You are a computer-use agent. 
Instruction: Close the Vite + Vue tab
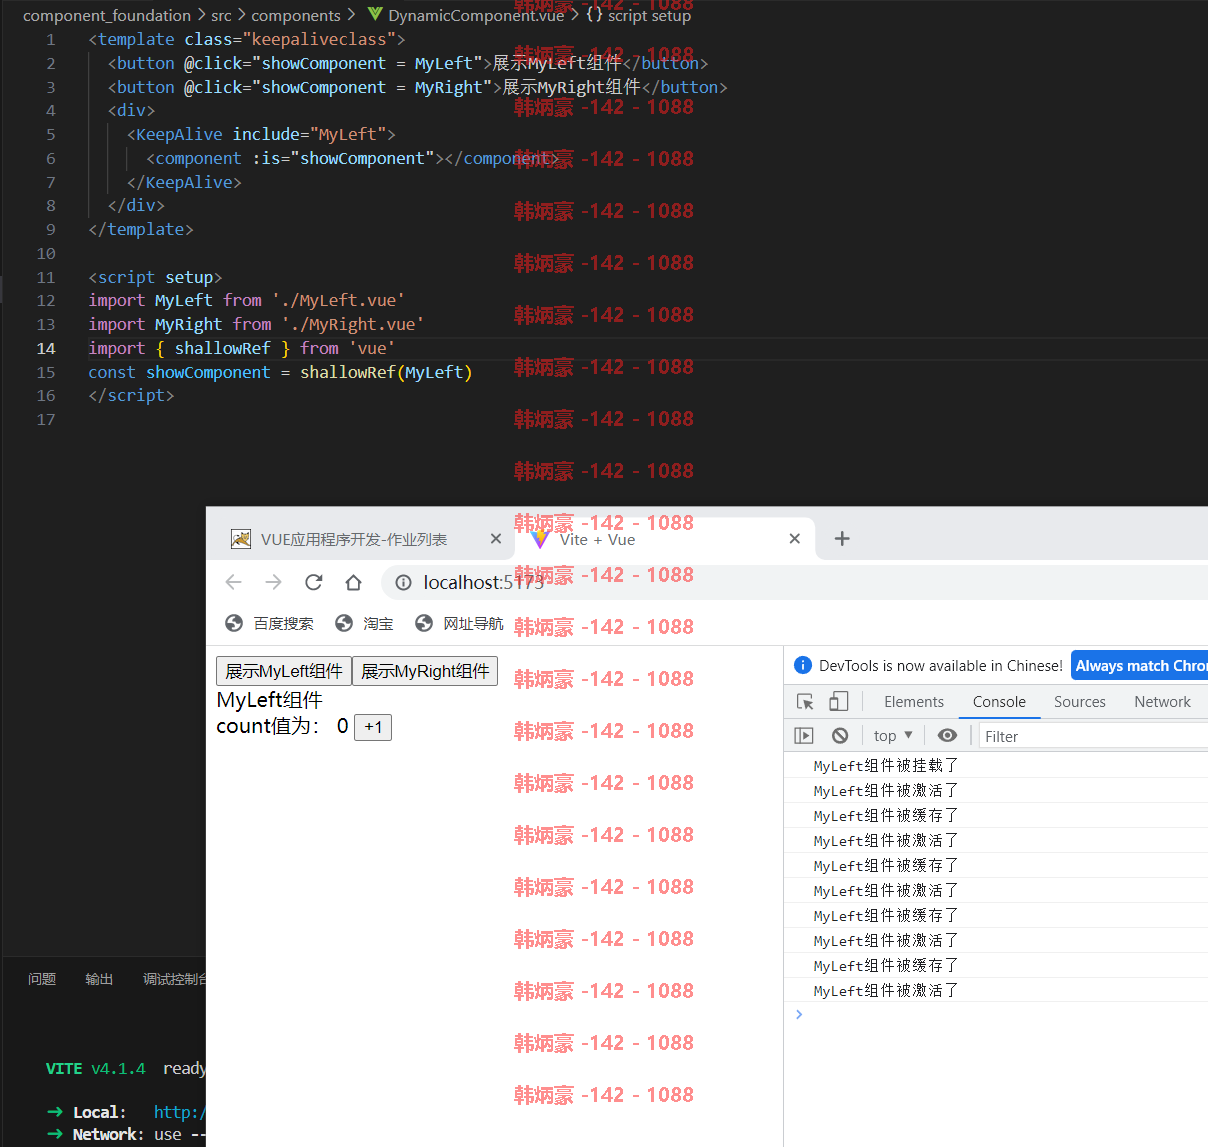795,539
